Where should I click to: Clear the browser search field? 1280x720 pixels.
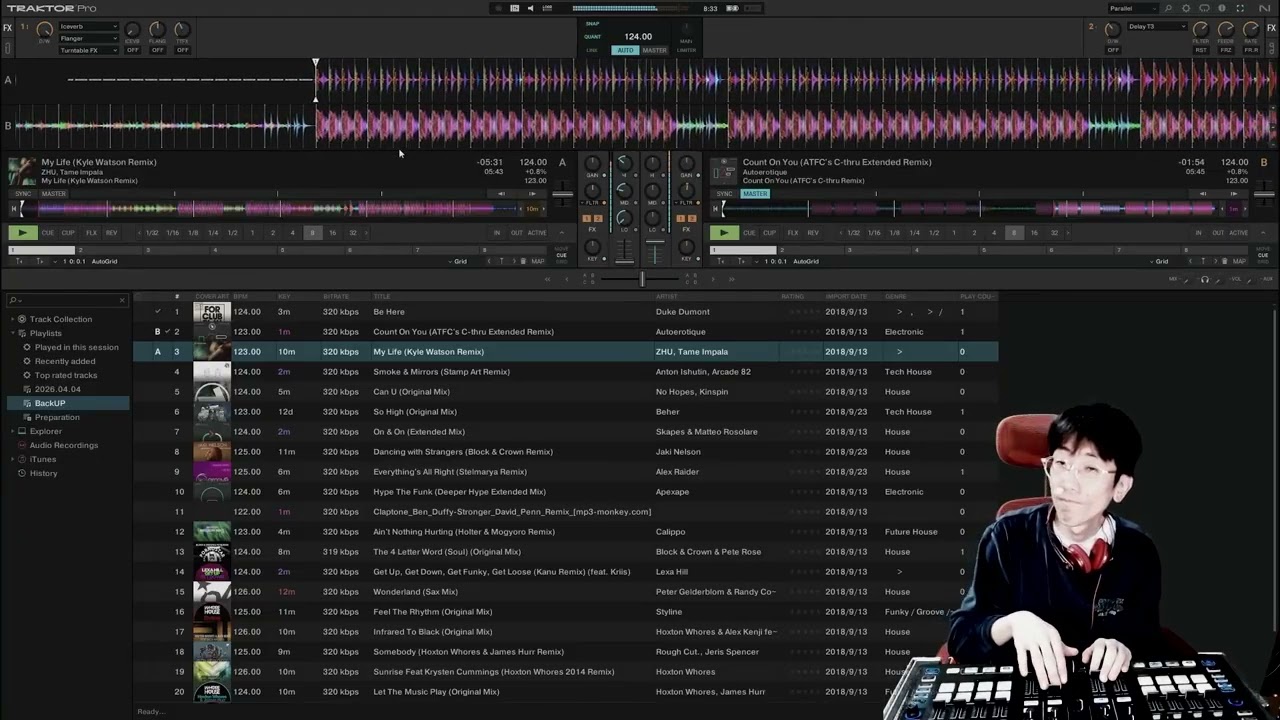tap(122, 300)
